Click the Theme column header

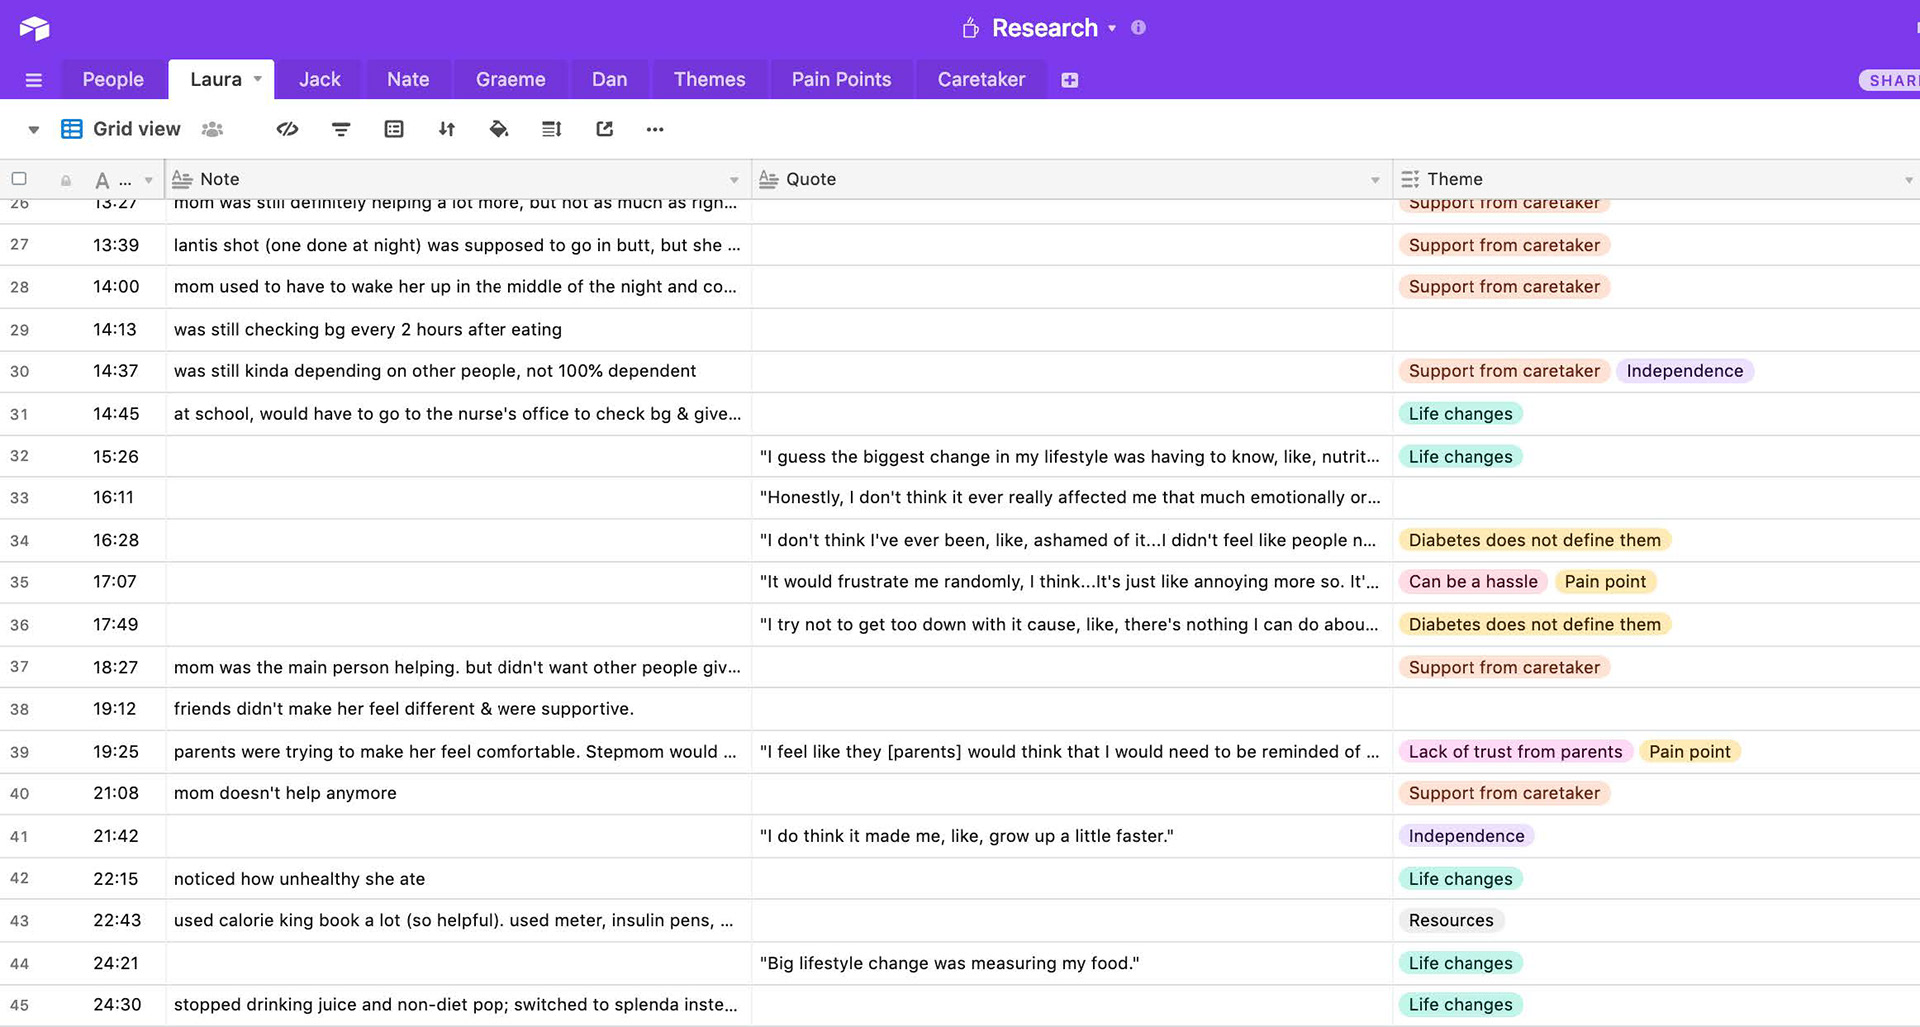1656,179
